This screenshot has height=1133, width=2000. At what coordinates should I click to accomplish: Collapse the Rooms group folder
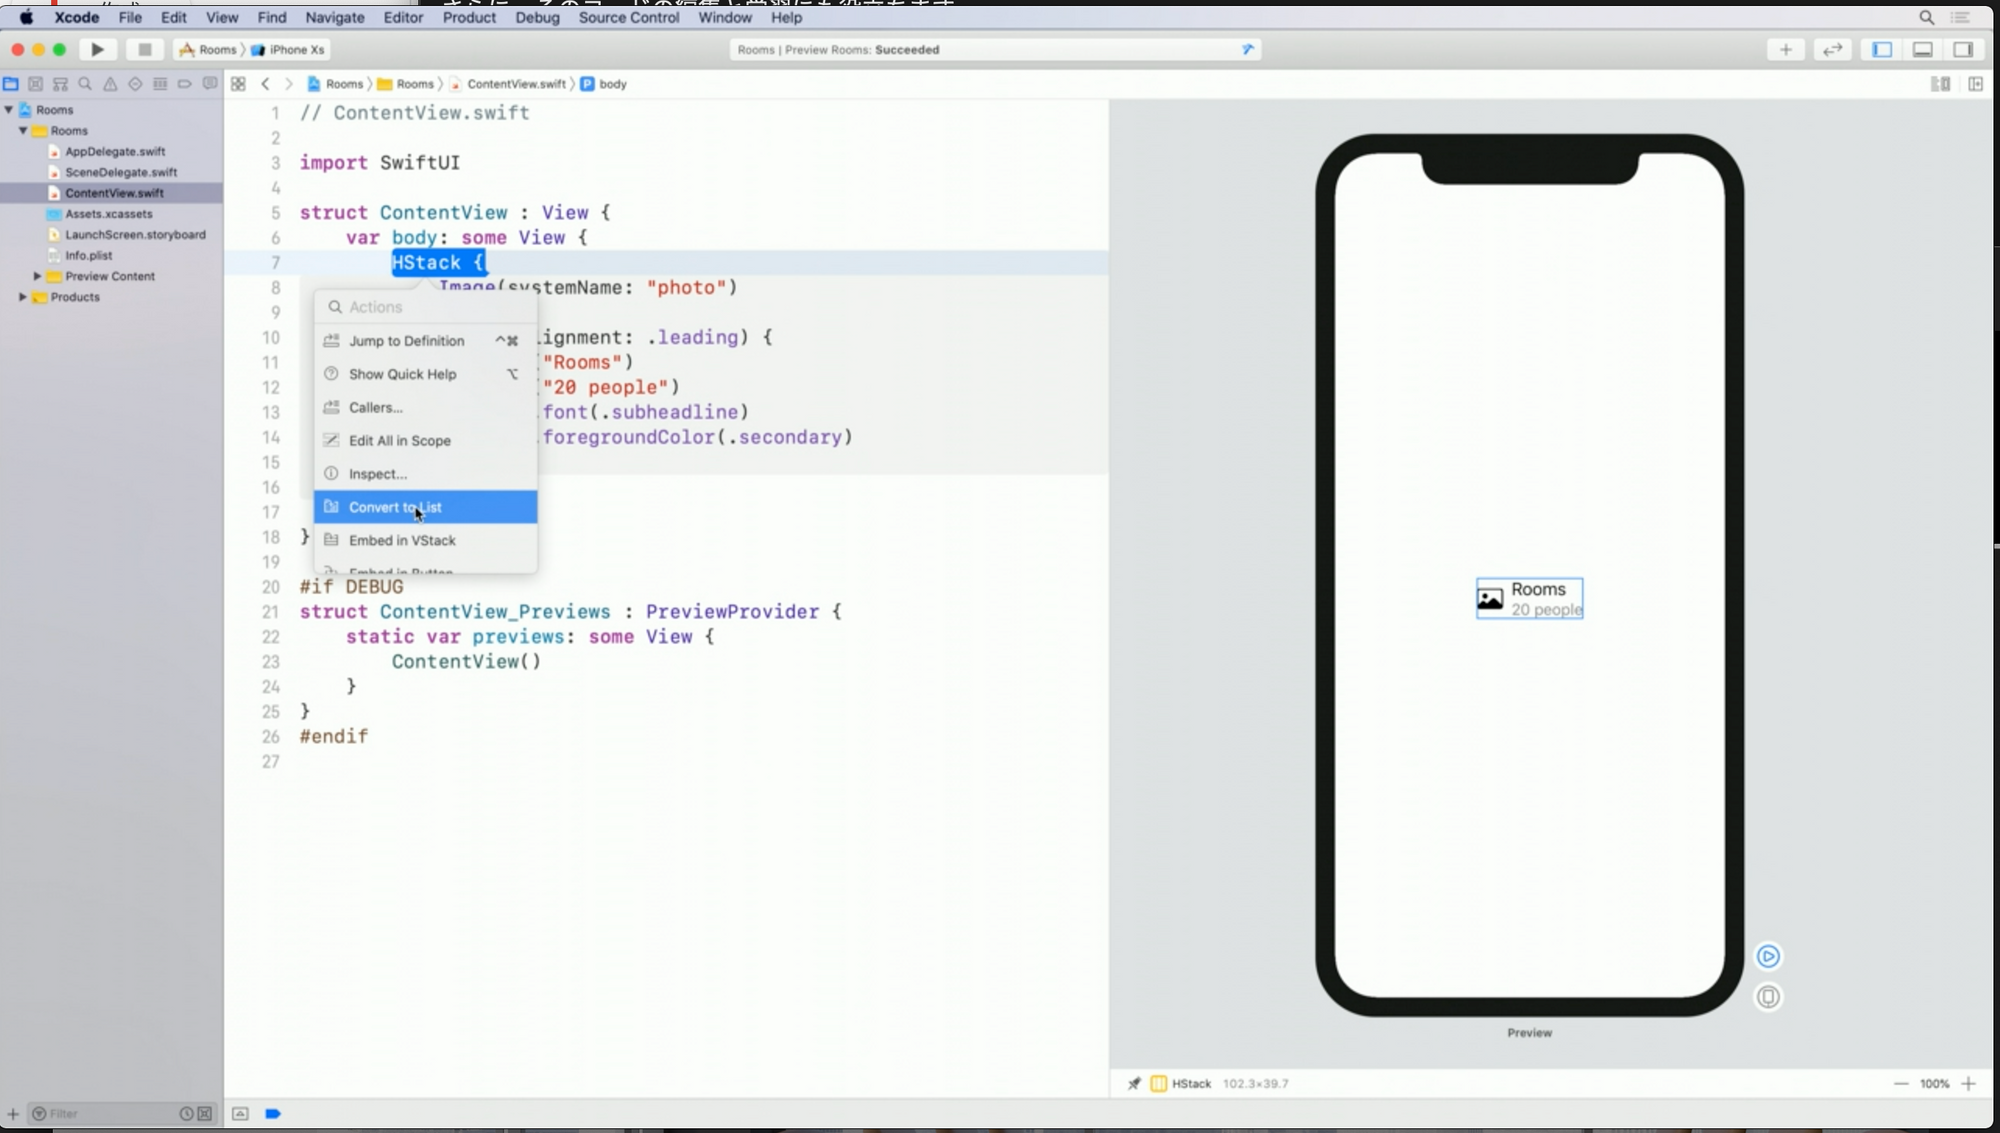pyautogui.click(x=23, y=131)
